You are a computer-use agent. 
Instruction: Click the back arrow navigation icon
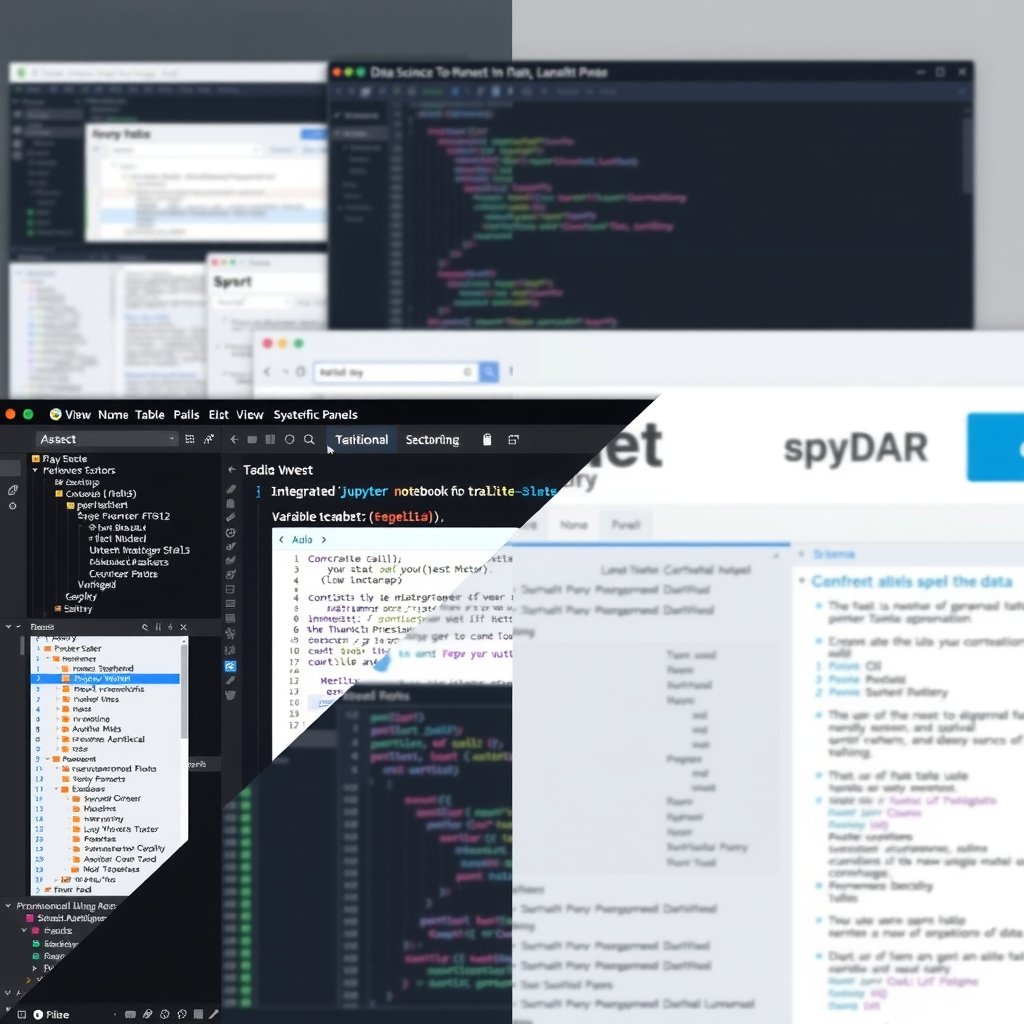click(x=234, y=440)
